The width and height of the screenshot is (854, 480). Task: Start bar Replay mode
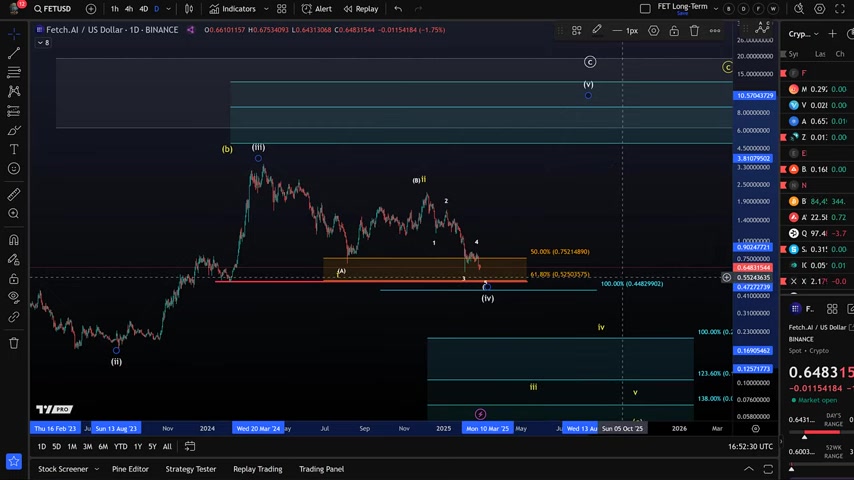[361, 9]
